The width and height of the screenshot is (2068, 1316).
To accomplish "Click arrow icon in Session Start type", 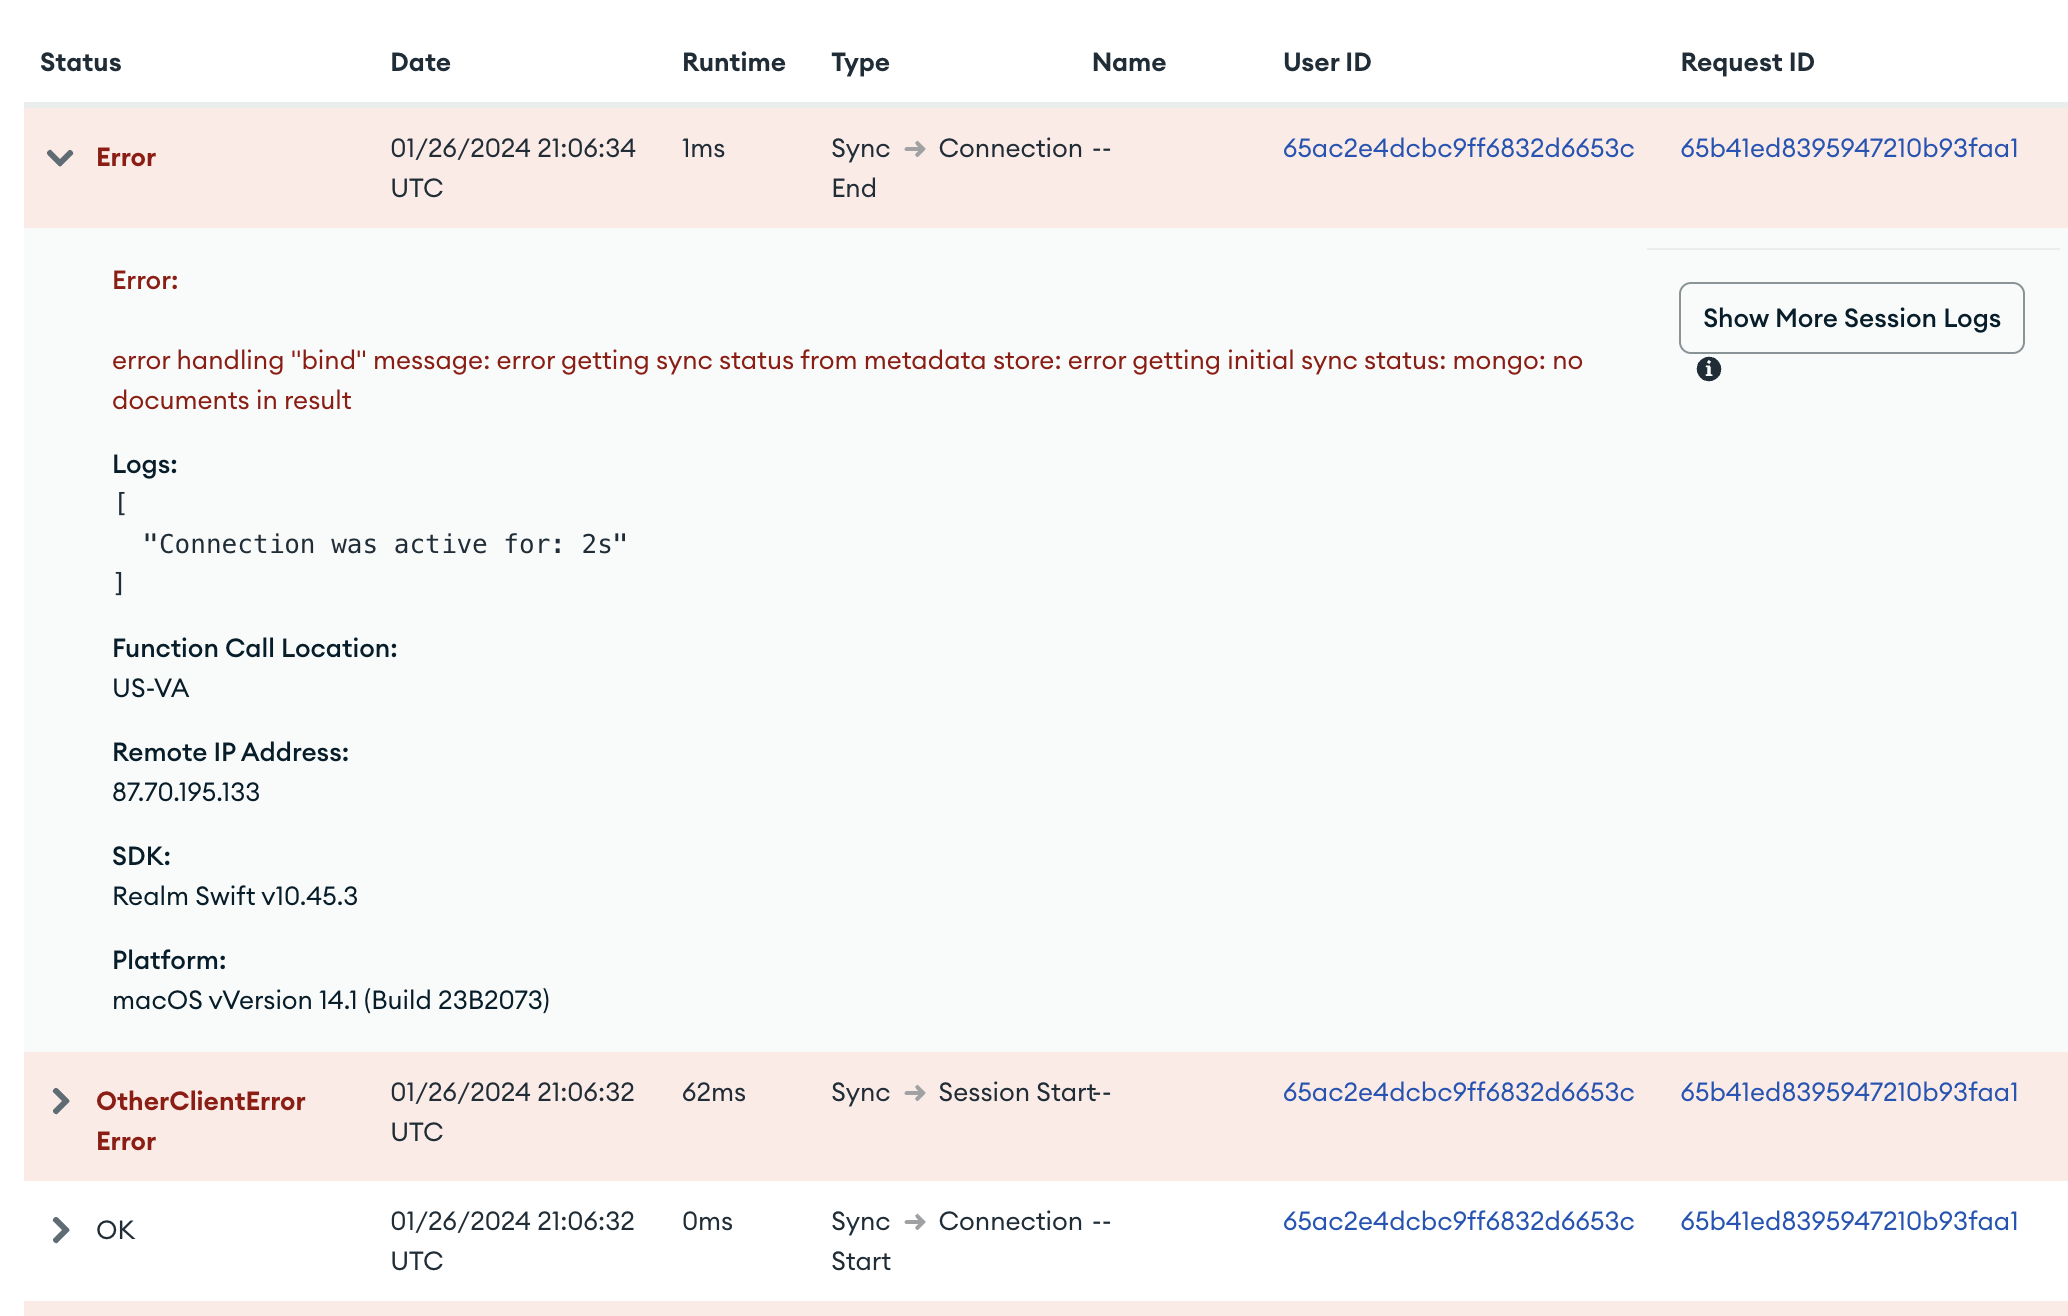I will 914,1093.
